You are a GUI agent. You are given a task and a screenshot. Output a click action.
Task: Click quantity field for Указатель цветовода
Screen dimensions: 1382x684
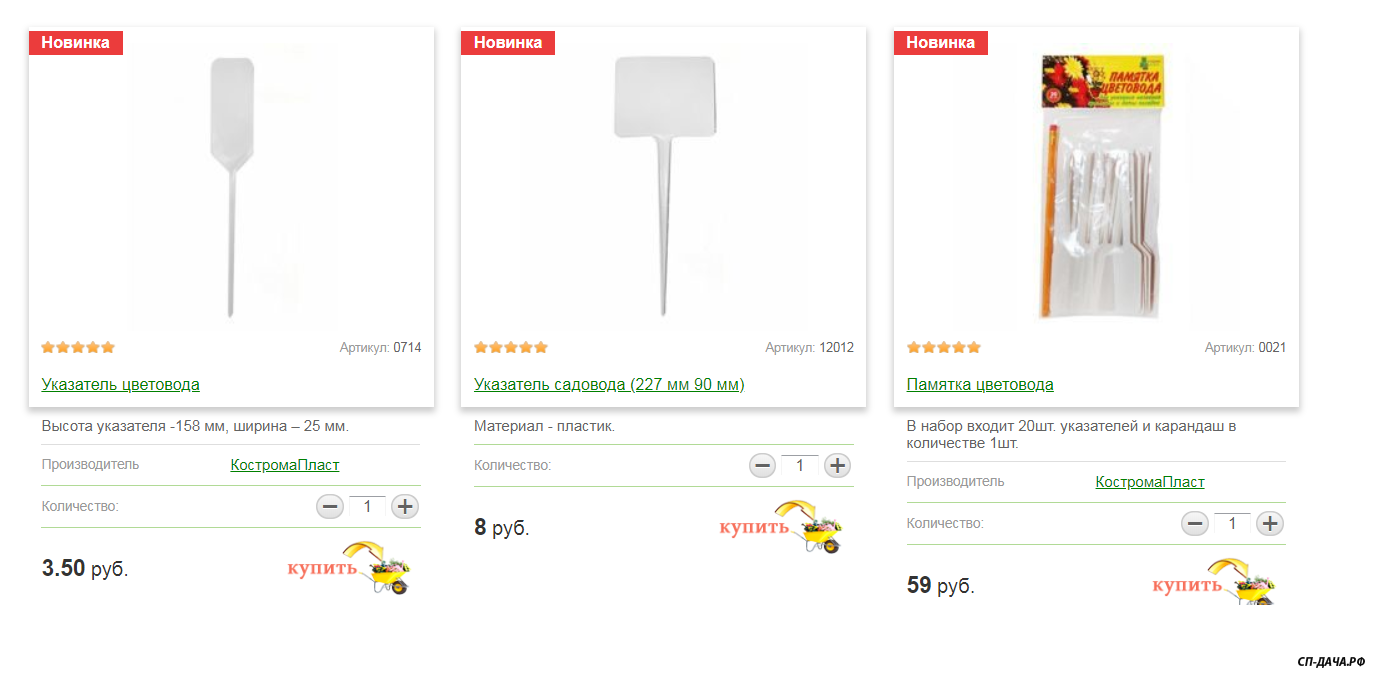367,506
